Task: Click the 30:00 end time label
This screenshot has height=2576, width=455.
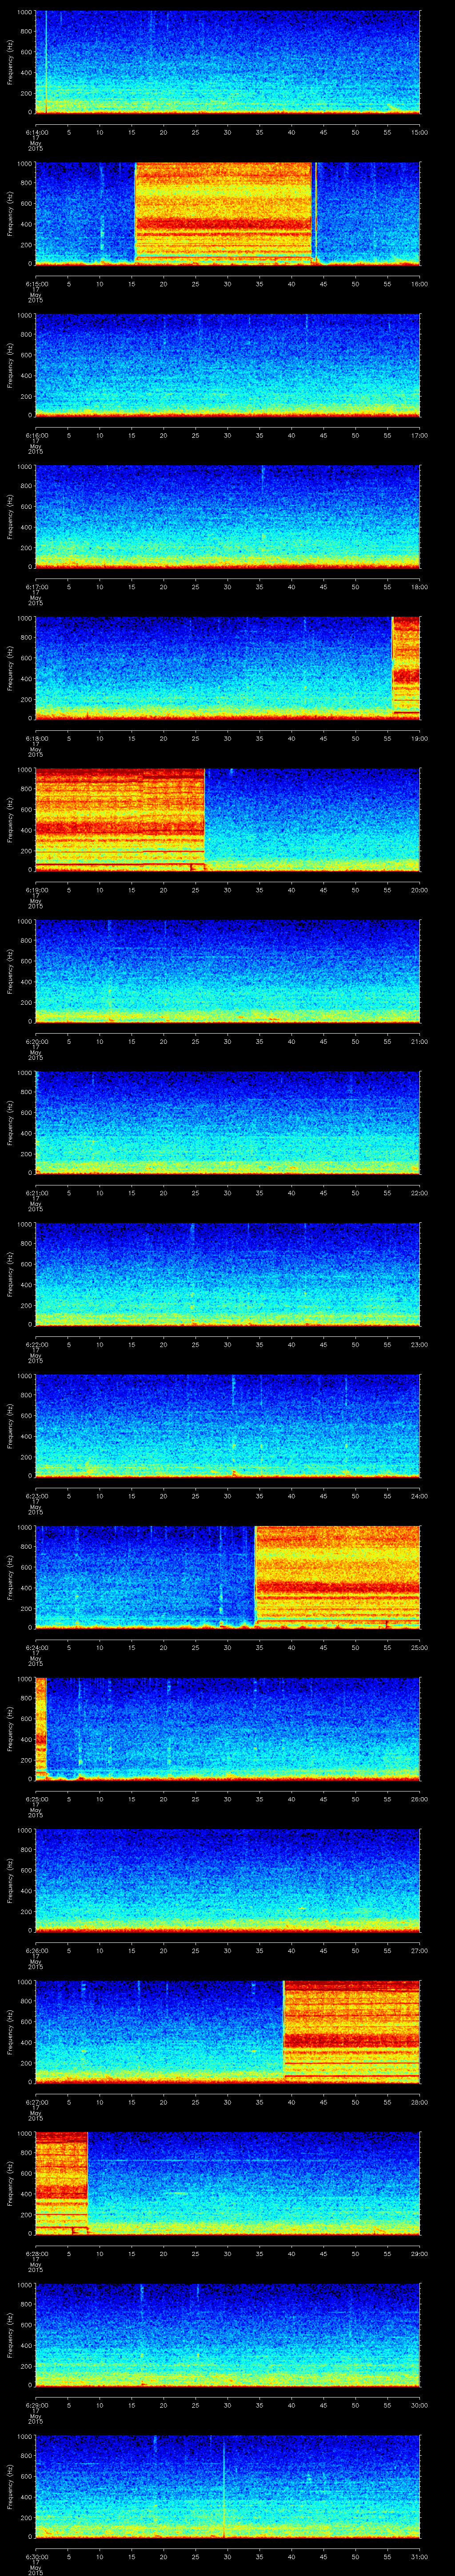Action: (x=420, y=2404)
